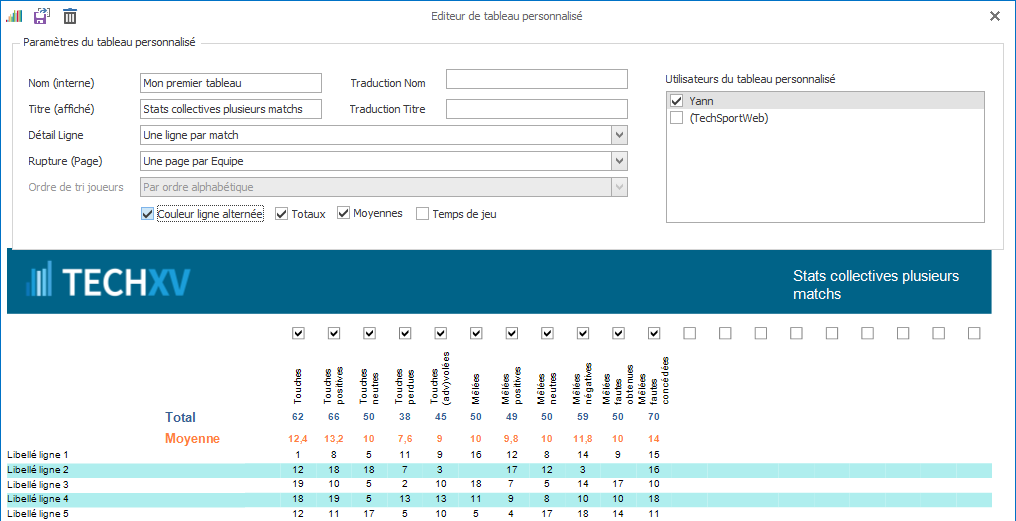Uncheck the Touches column checkbox

(x=298, y=333)
